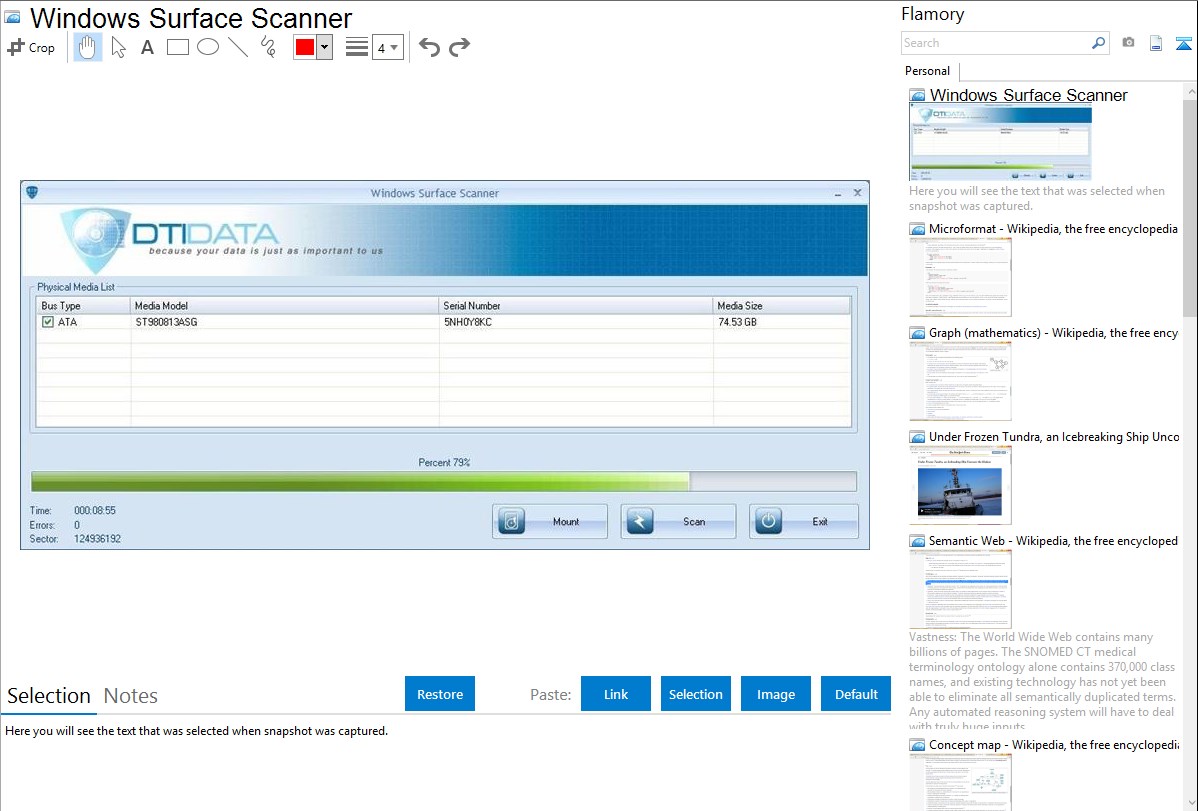Select the freehand drawing tool

pyautogui.click(x=268, y=47)
